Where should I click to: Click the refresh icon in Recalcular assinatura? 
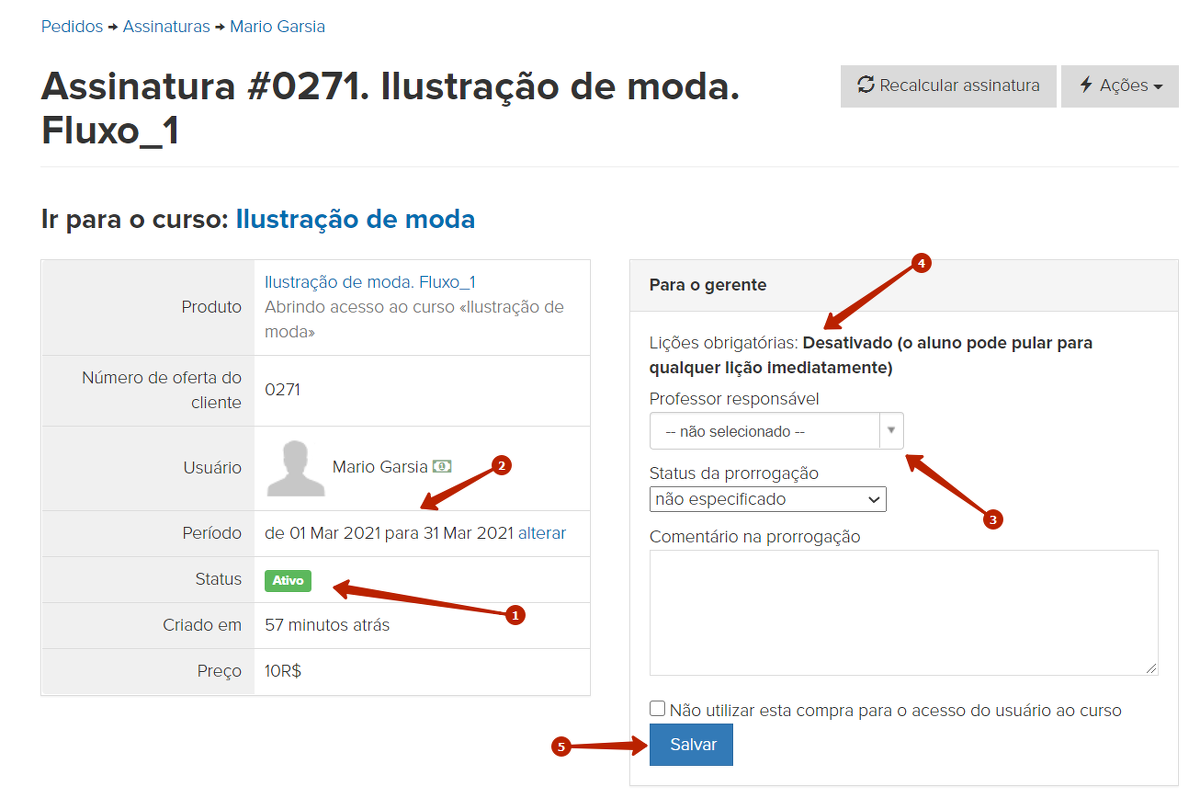coord(866,85)
